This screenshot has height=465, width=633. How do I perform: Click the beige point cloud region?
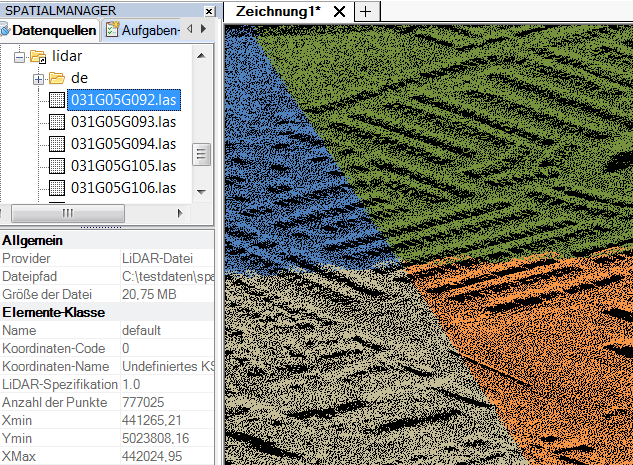pos(343,371)
